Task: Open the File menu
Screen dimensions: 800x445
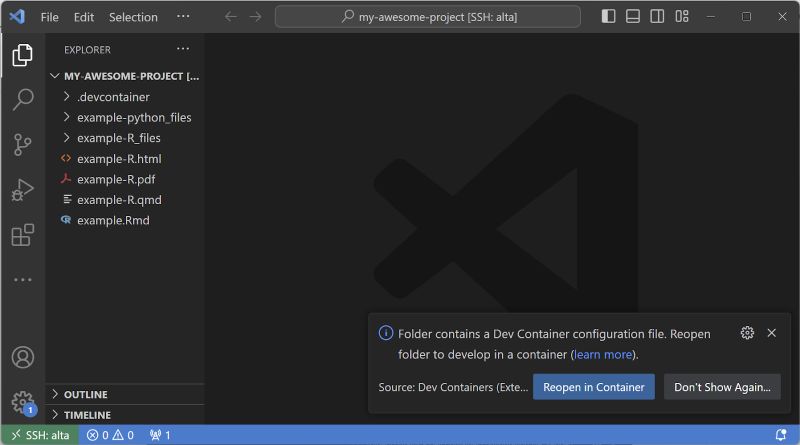Action: click(49, 17)
